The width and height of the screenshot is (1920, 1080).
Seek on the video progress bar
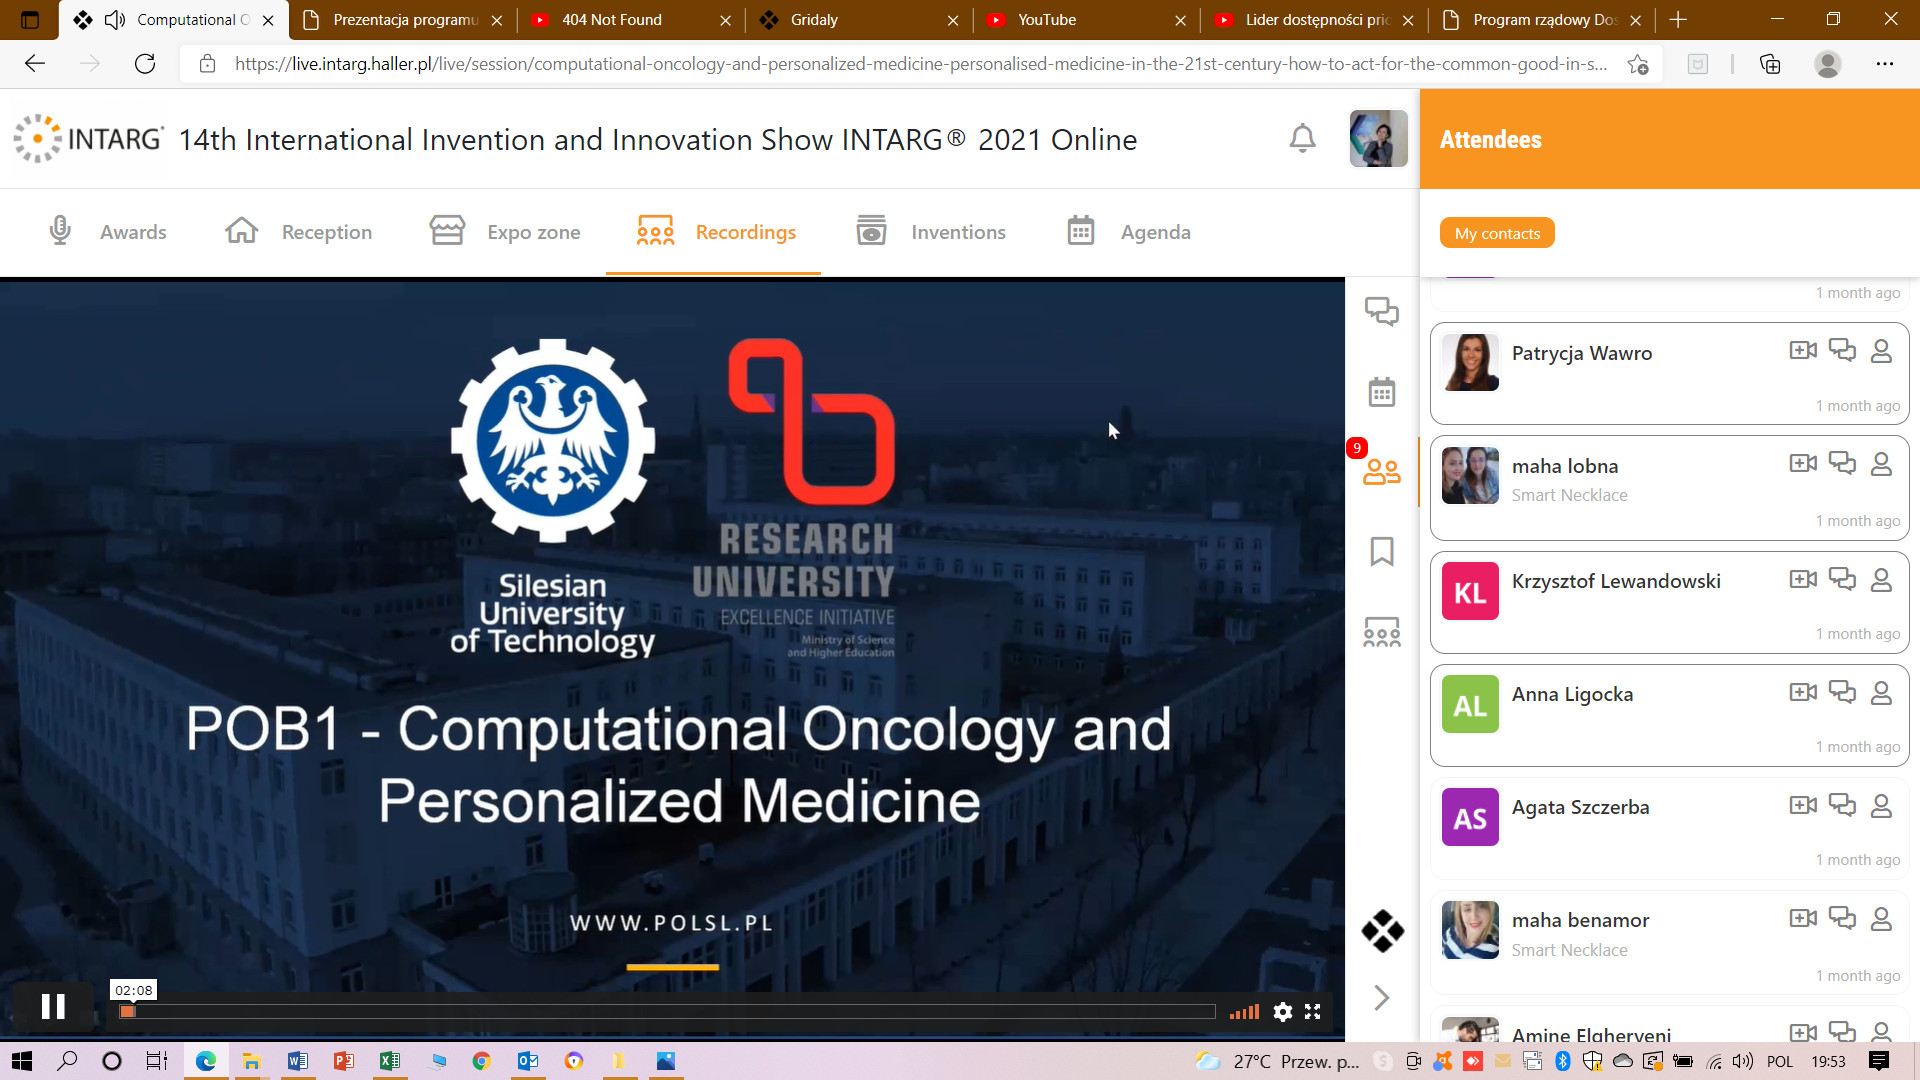click(x=667, y=1012)
